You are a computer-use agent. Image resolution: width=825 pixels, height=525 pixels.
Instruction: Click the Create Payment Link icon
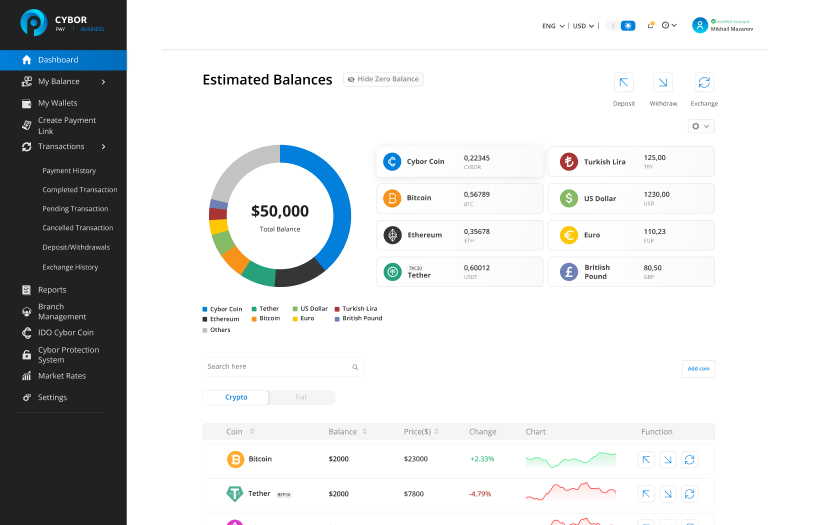26,125
